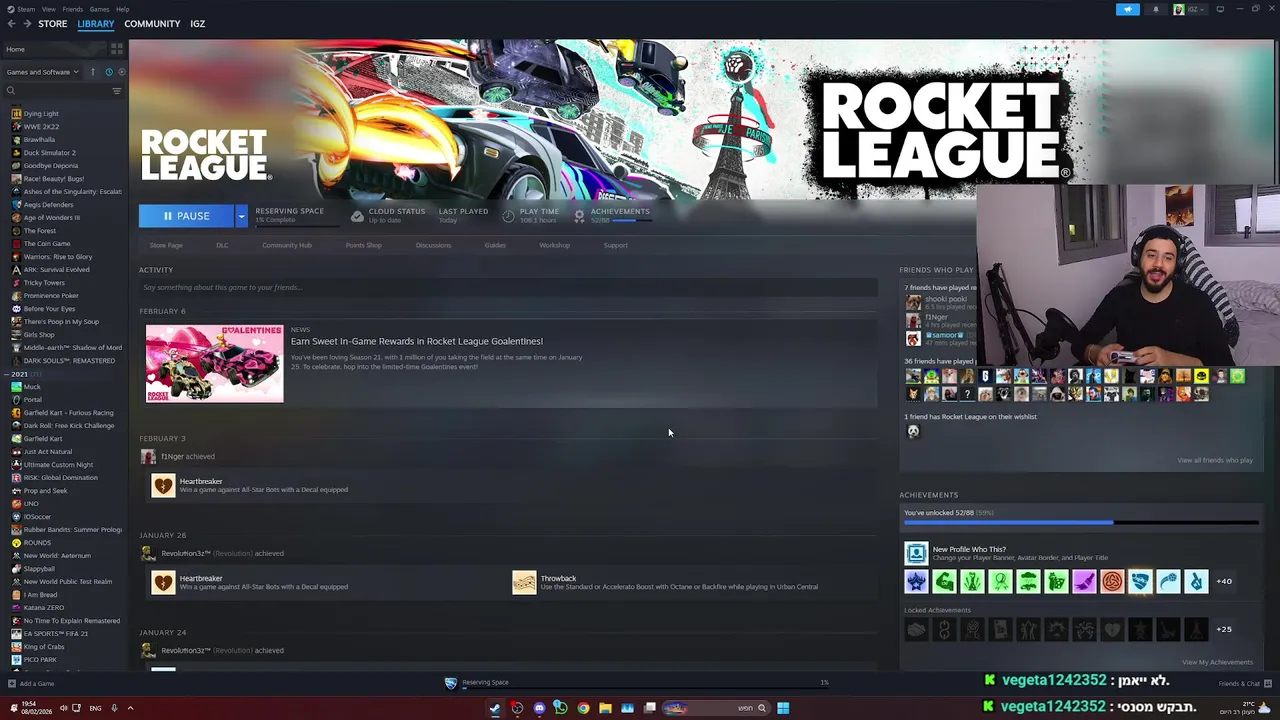The height and width of the screenshot is (720, 1280).
Task: Switch to Big Picture mode
Action: click(1220, 9)
